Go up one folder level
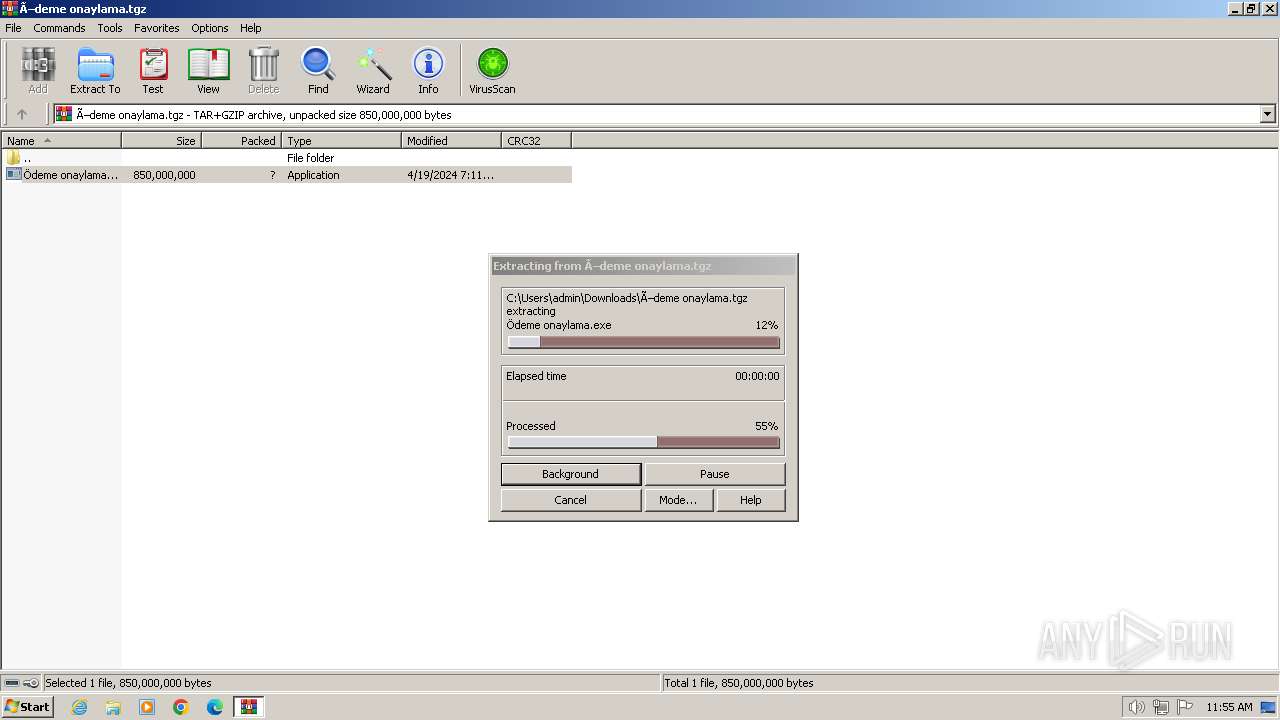The width and height of the screenshot is (1280, 720). coord(22,114)
